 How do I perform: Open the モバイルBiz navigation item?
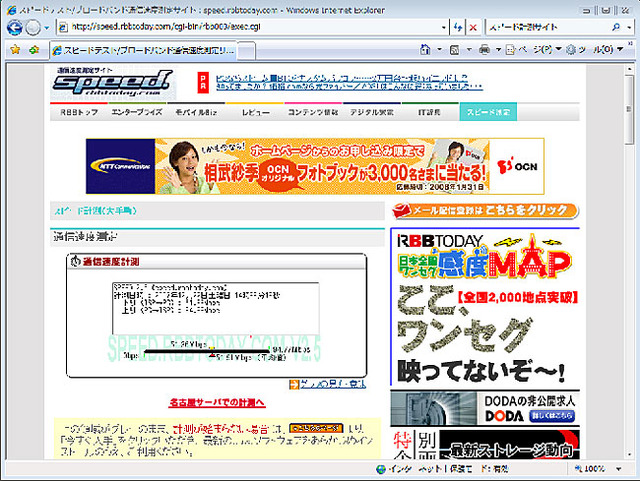pos(196,112)
